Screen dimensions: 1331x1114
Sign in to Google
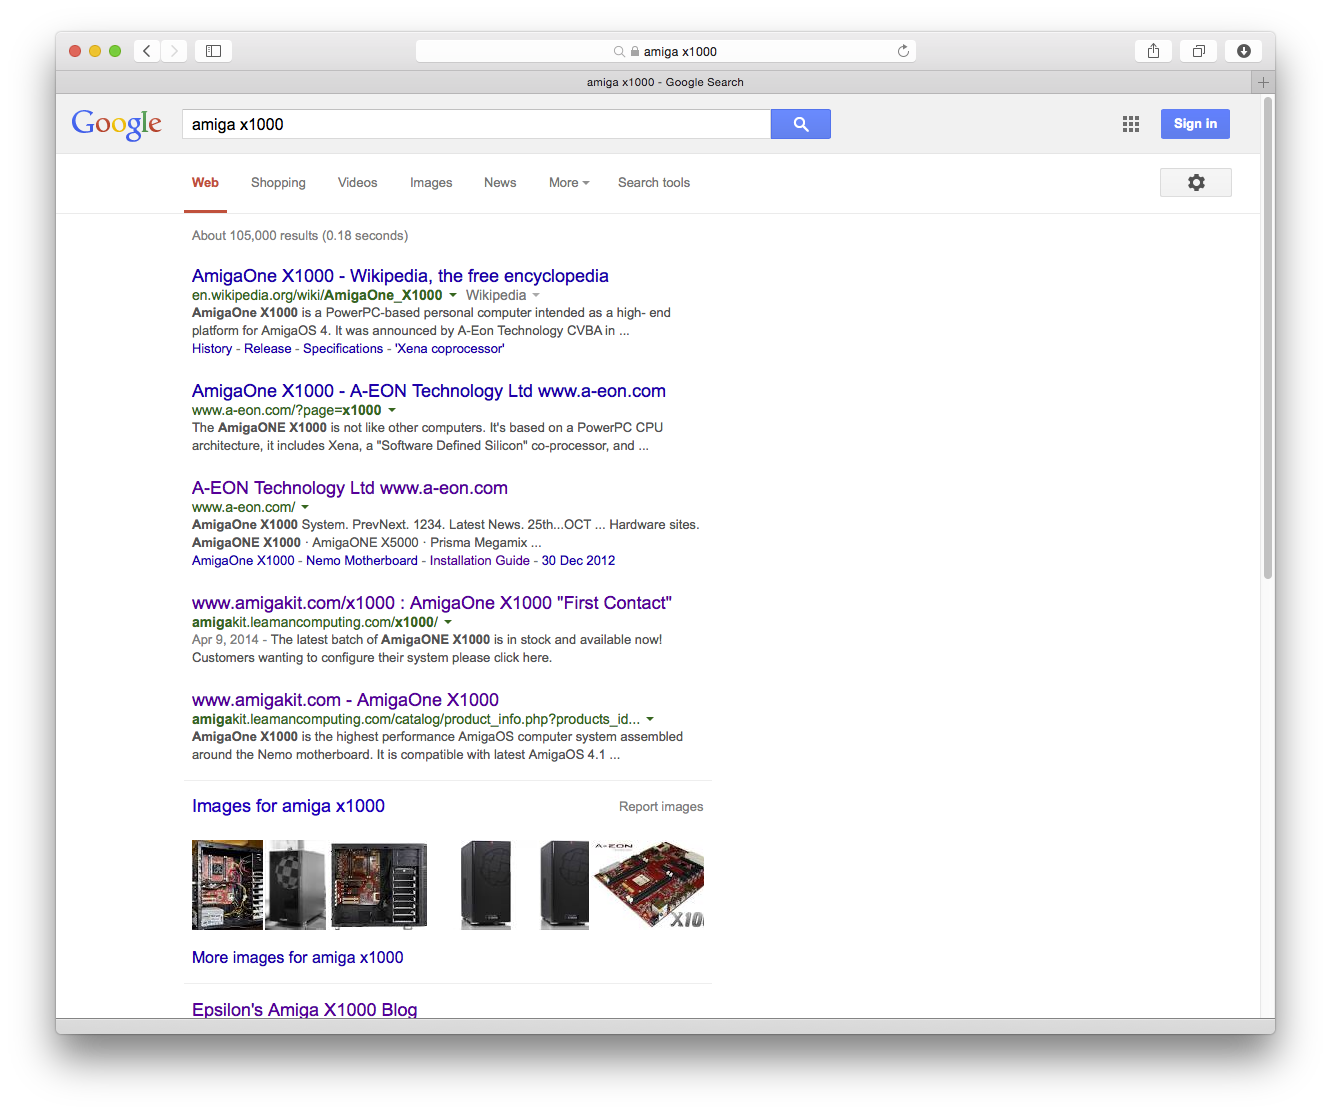1195,124
